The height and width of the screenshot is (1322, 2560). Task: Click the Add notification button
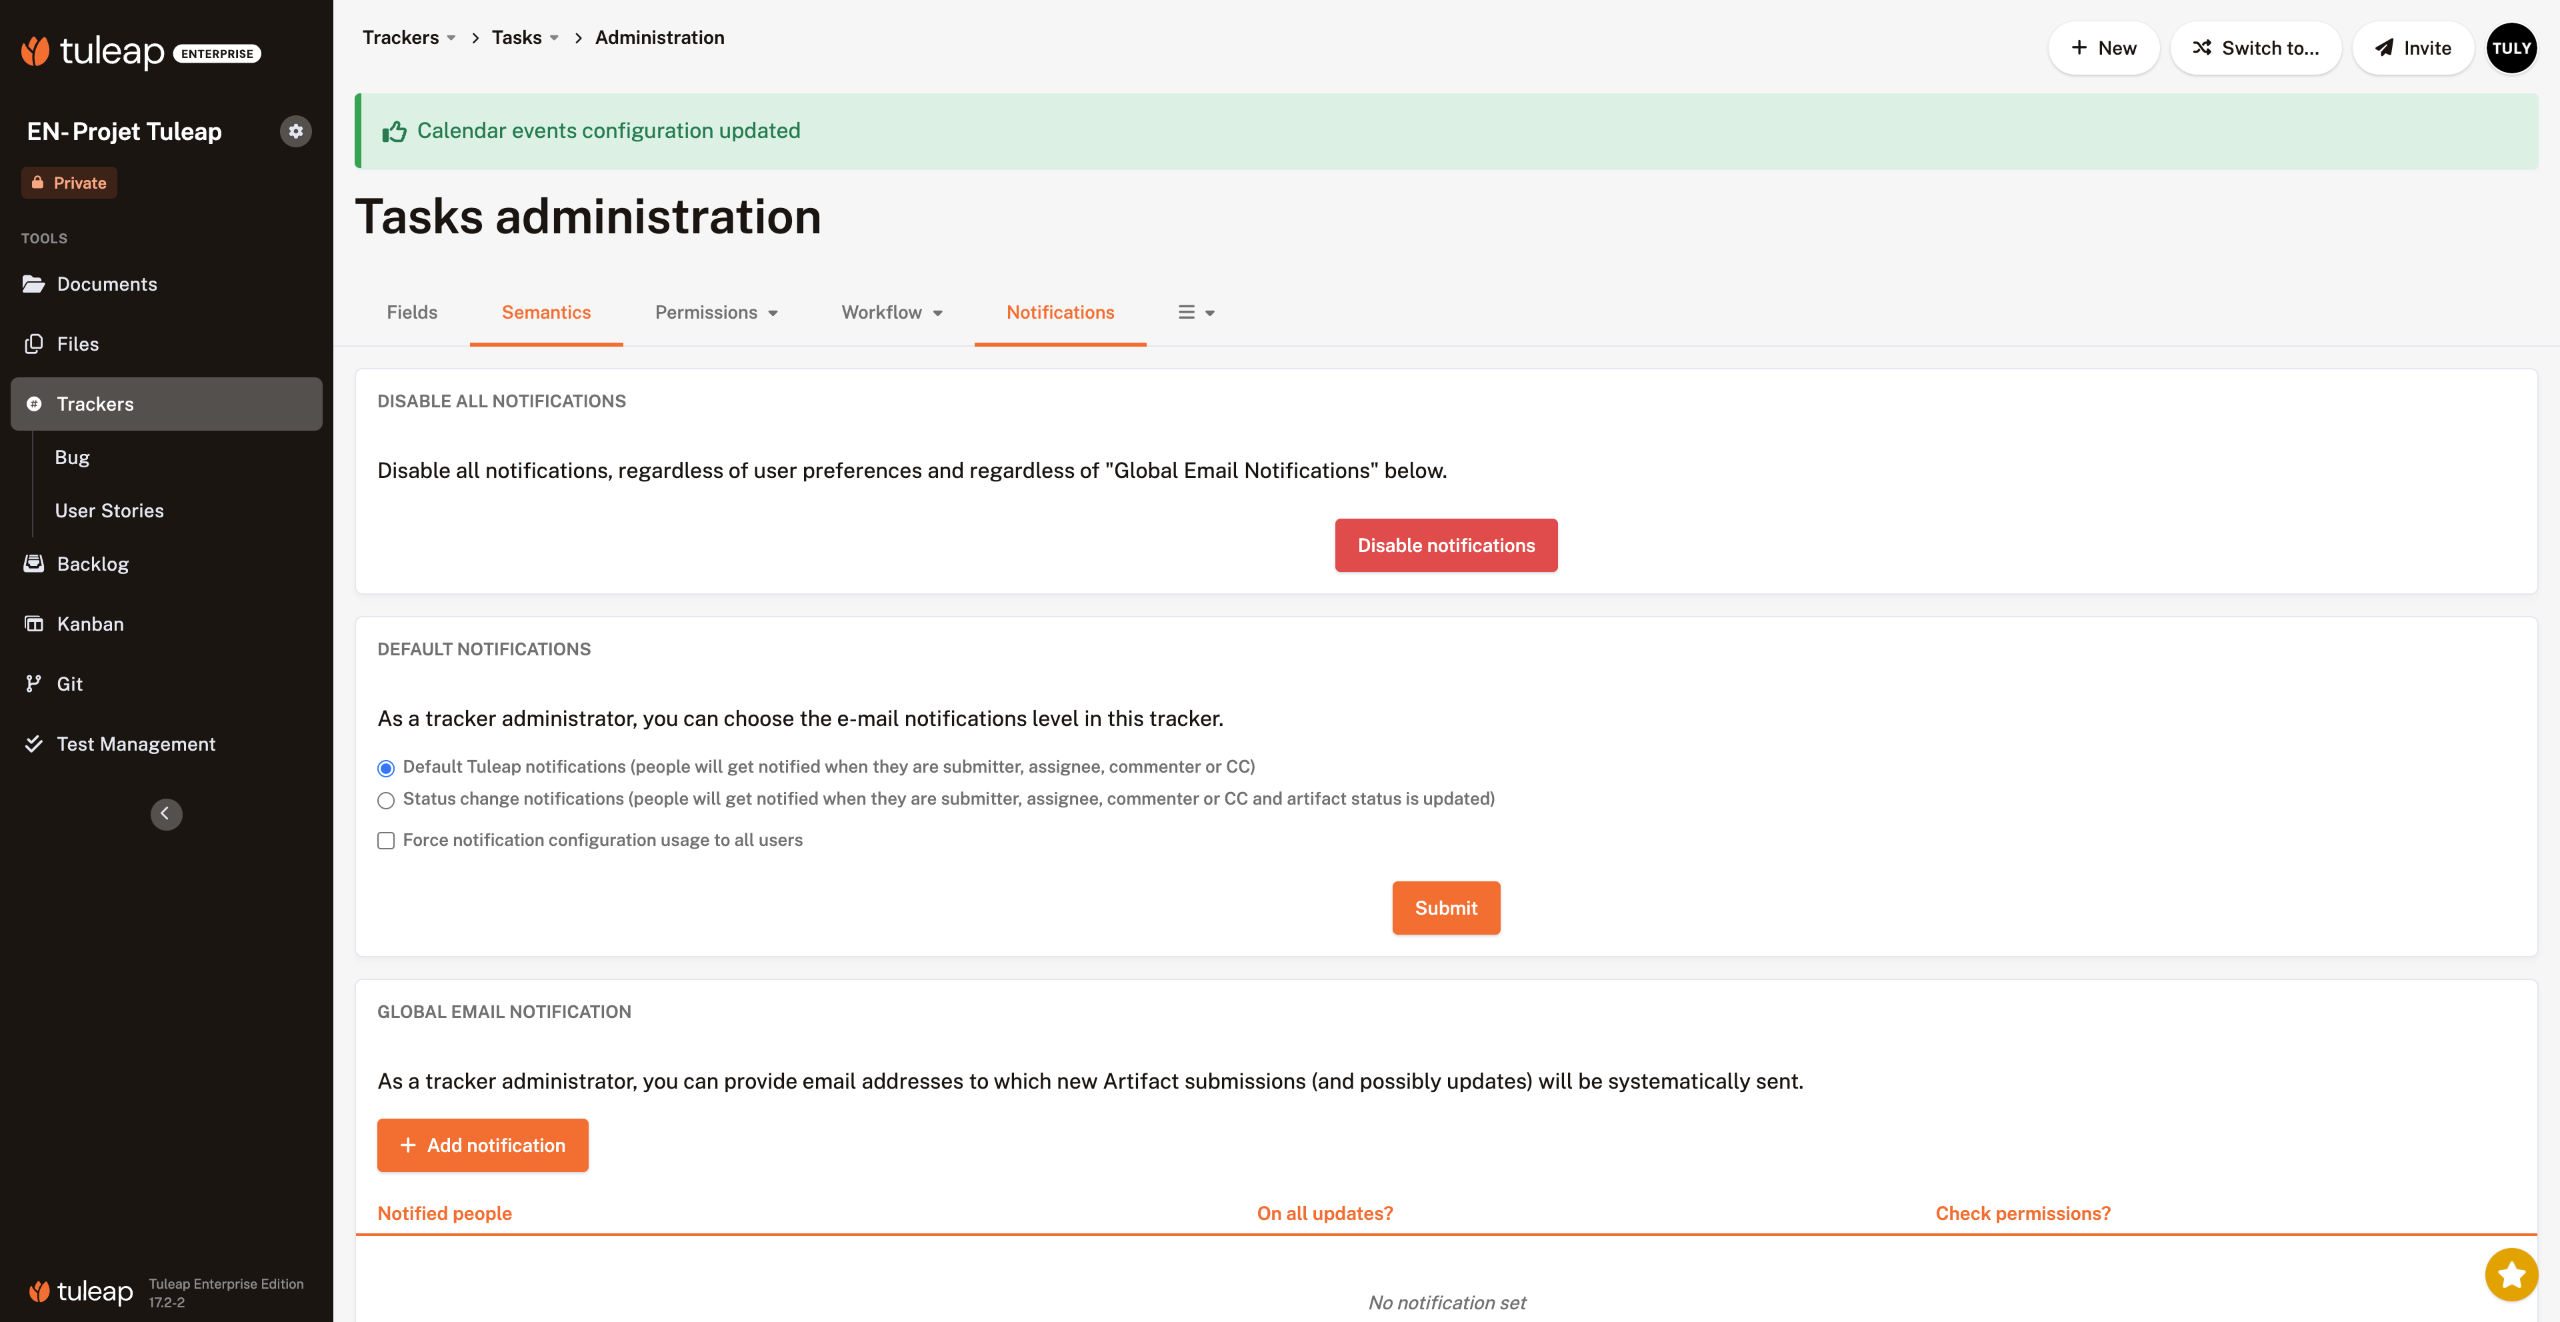[482, 1146]
